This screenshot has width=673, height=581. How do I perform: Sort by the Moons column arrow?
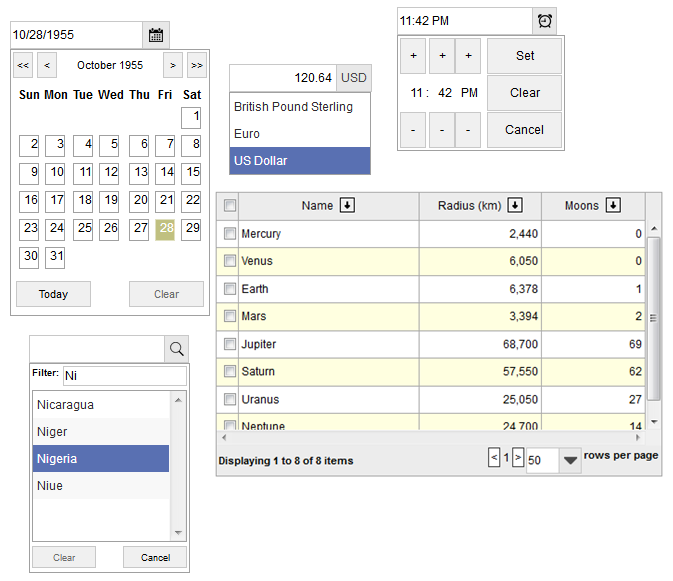(613, 206)
